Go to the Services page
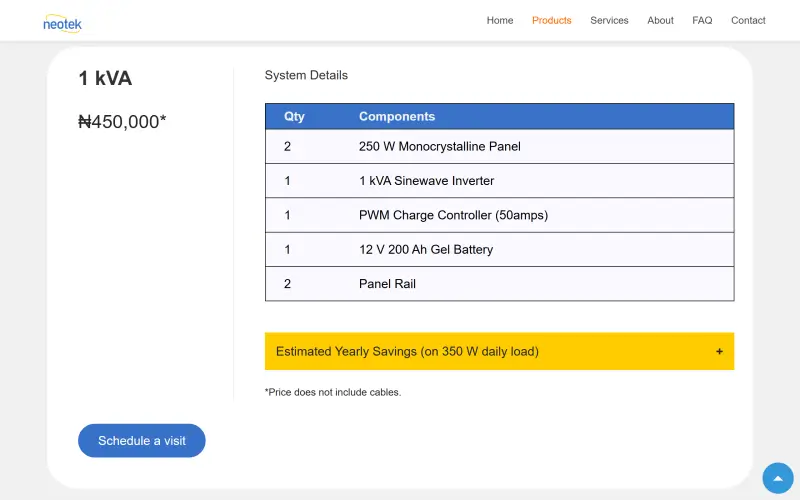Screen dimensions: 800x500 click(x=609, y=20)
